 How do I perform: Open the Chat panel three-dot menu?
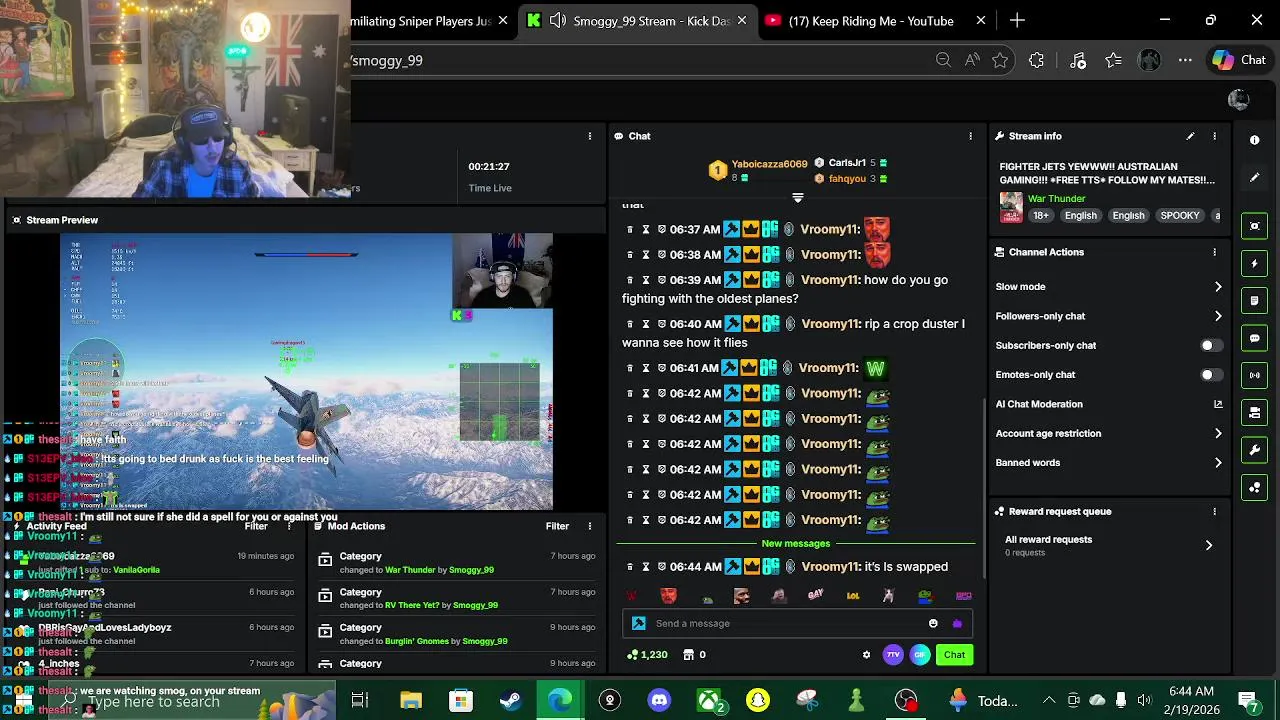pos(970,136)
